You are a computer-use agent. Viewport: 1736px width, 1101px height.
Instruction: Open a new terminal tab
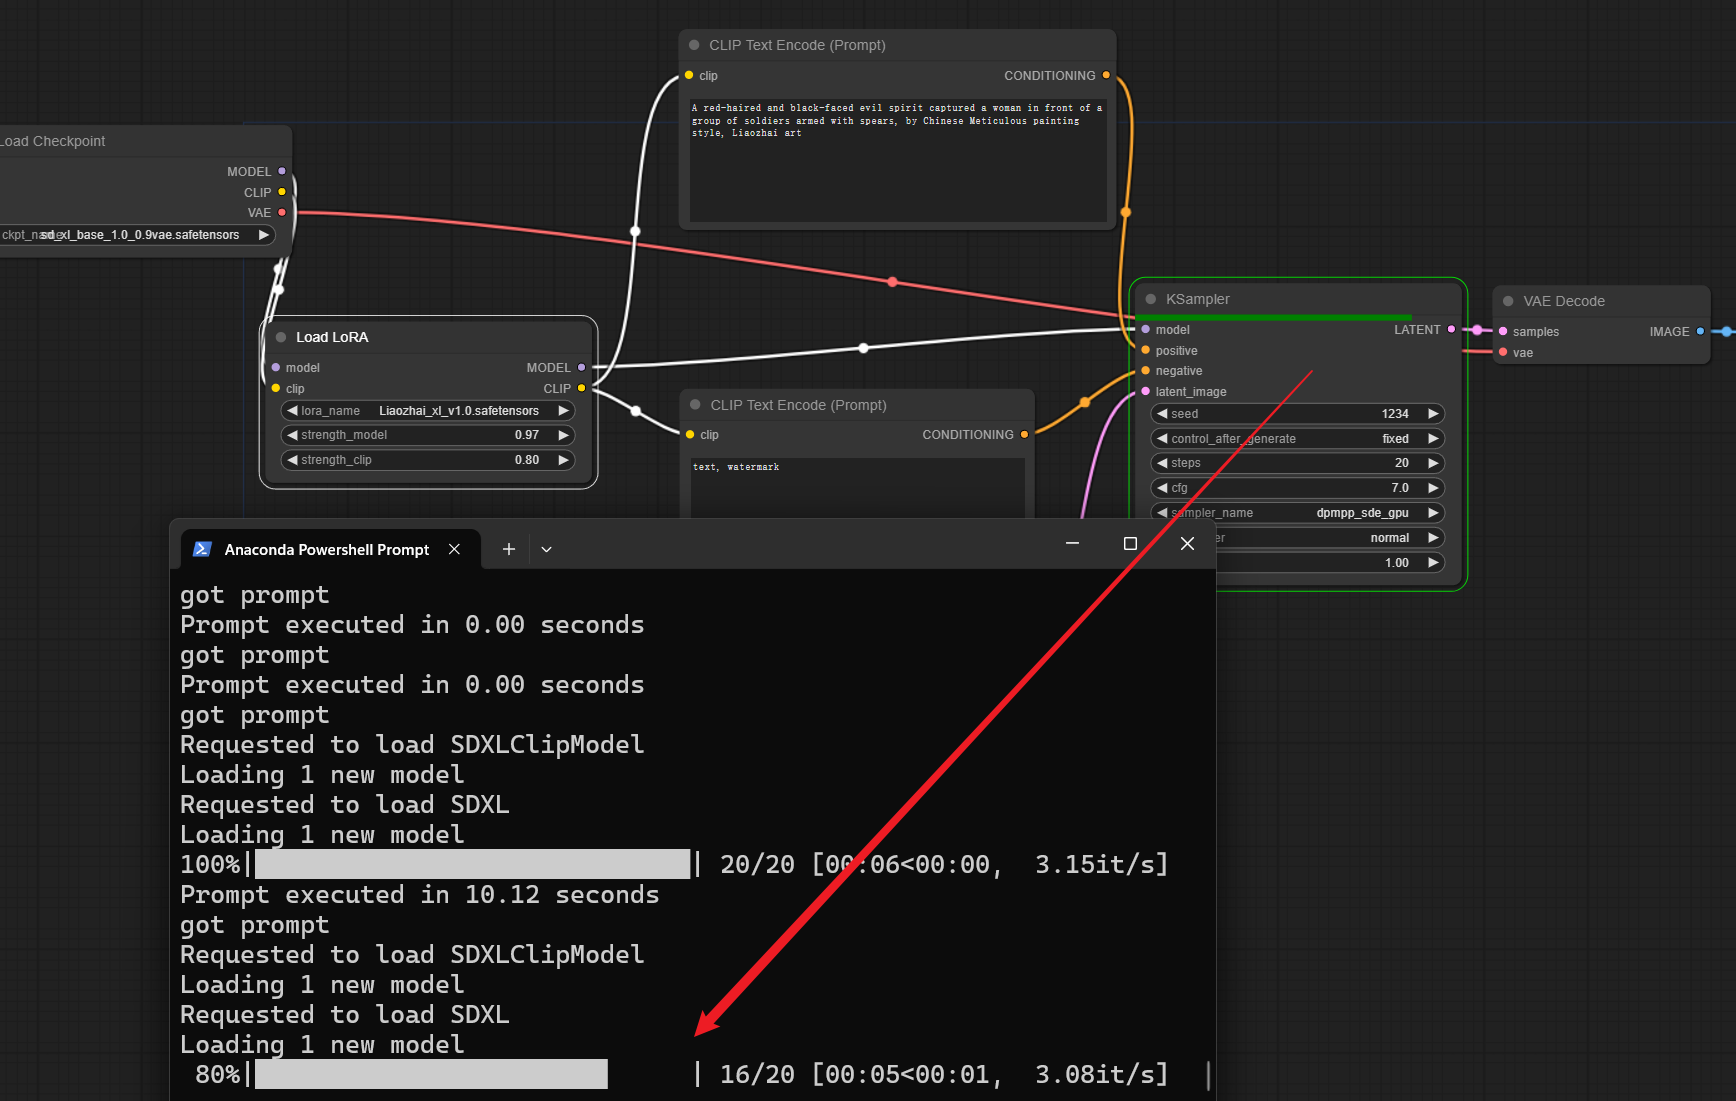[x=508, y=549]
